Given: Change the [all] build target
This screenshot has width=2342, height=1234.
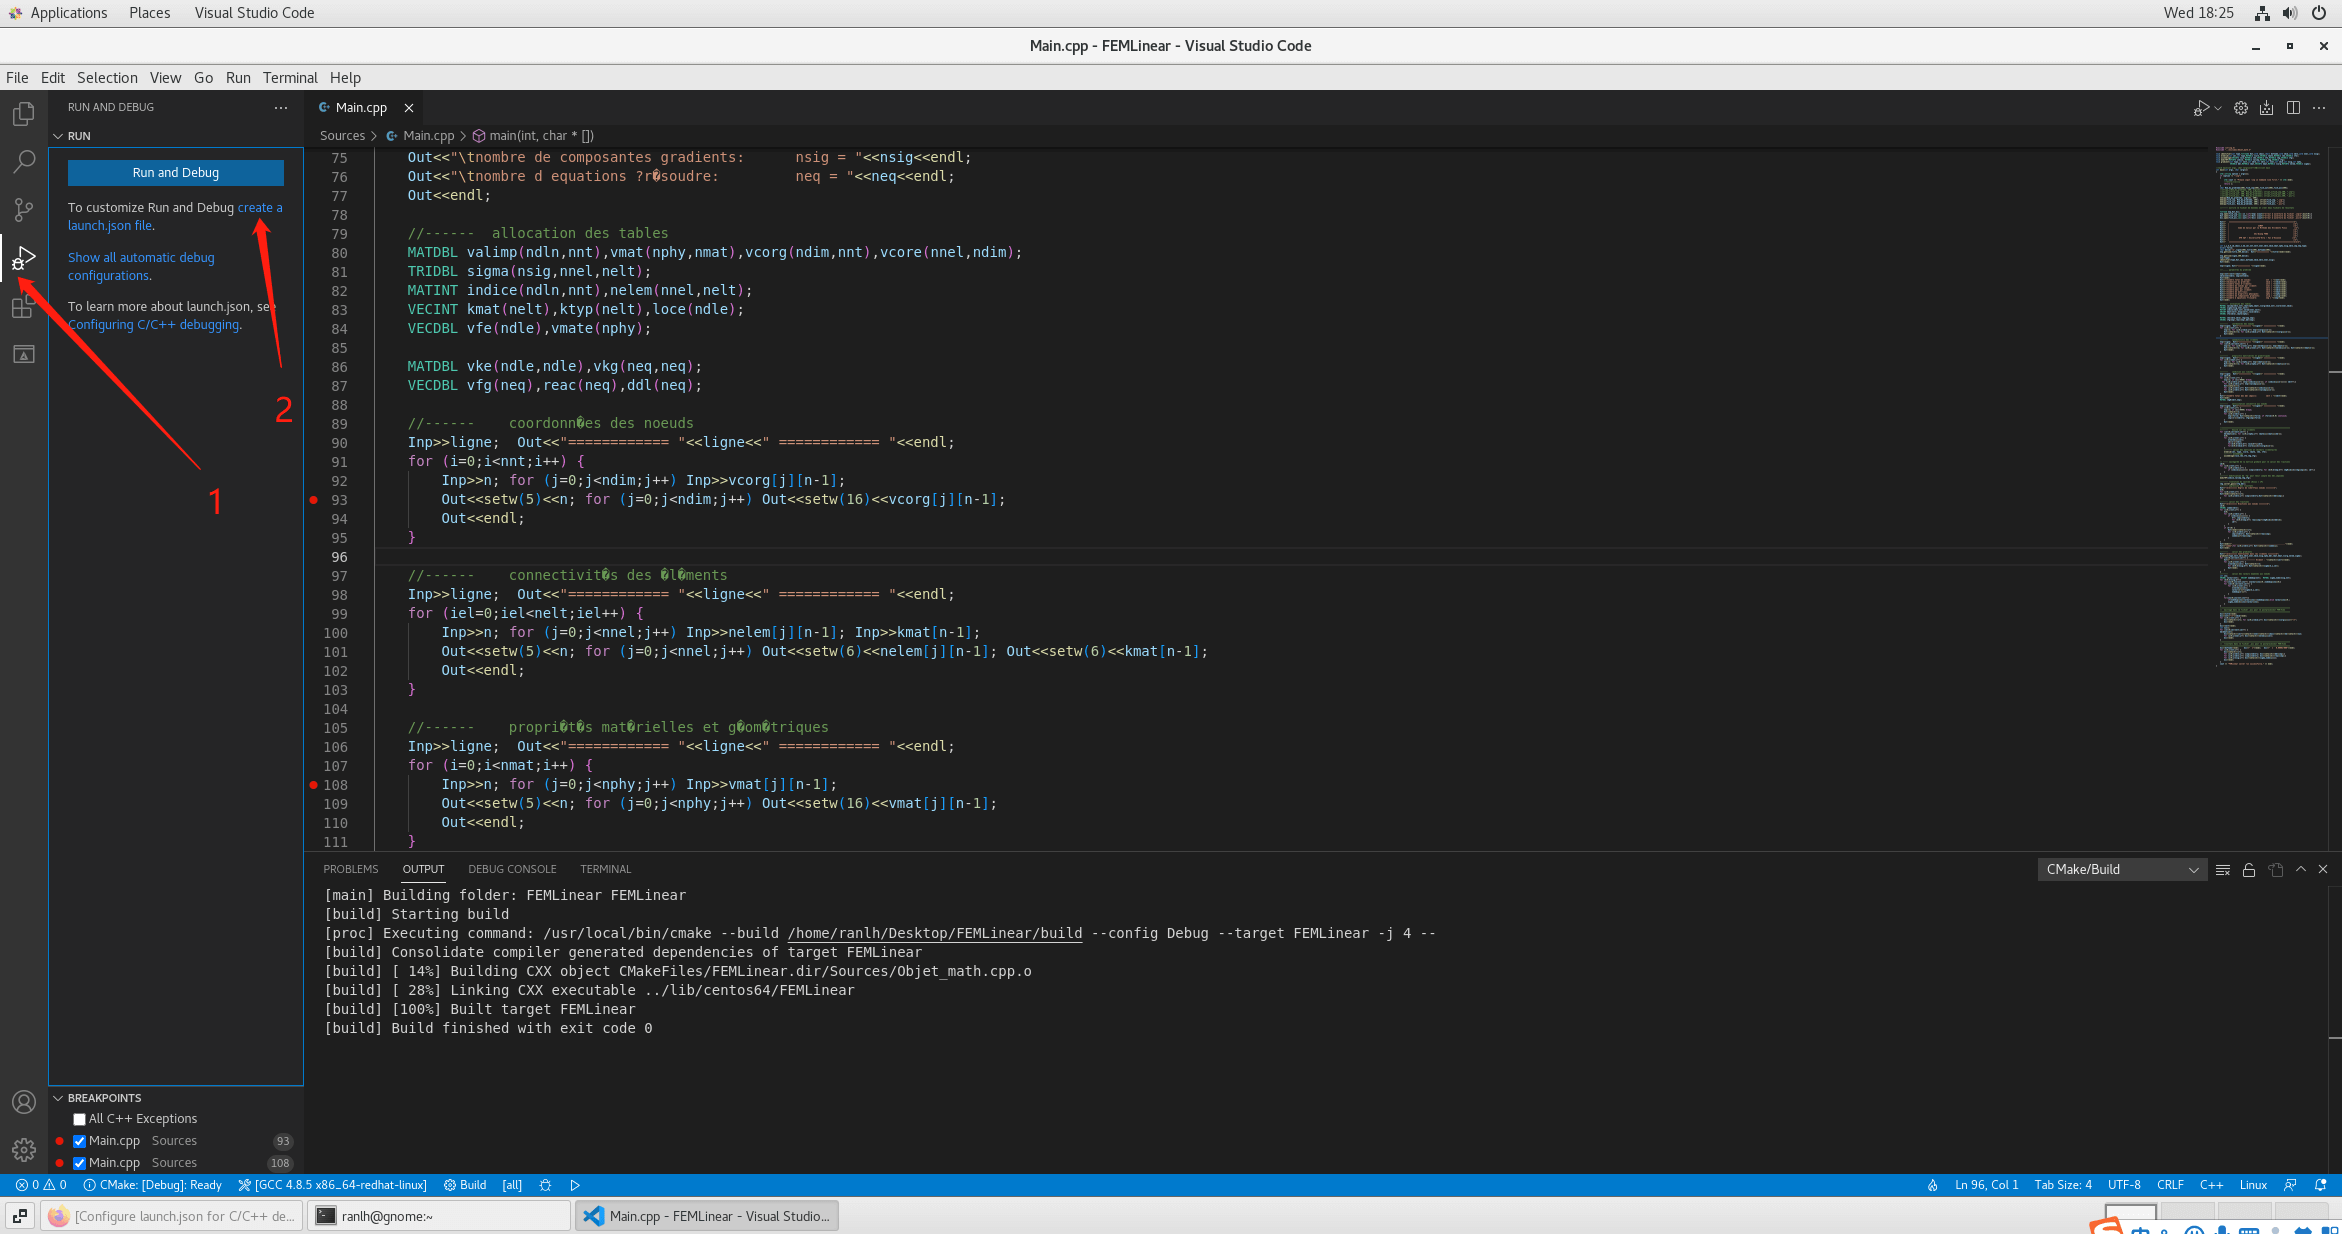Looking at the screenshot, I should click(x=512, y=1185).
